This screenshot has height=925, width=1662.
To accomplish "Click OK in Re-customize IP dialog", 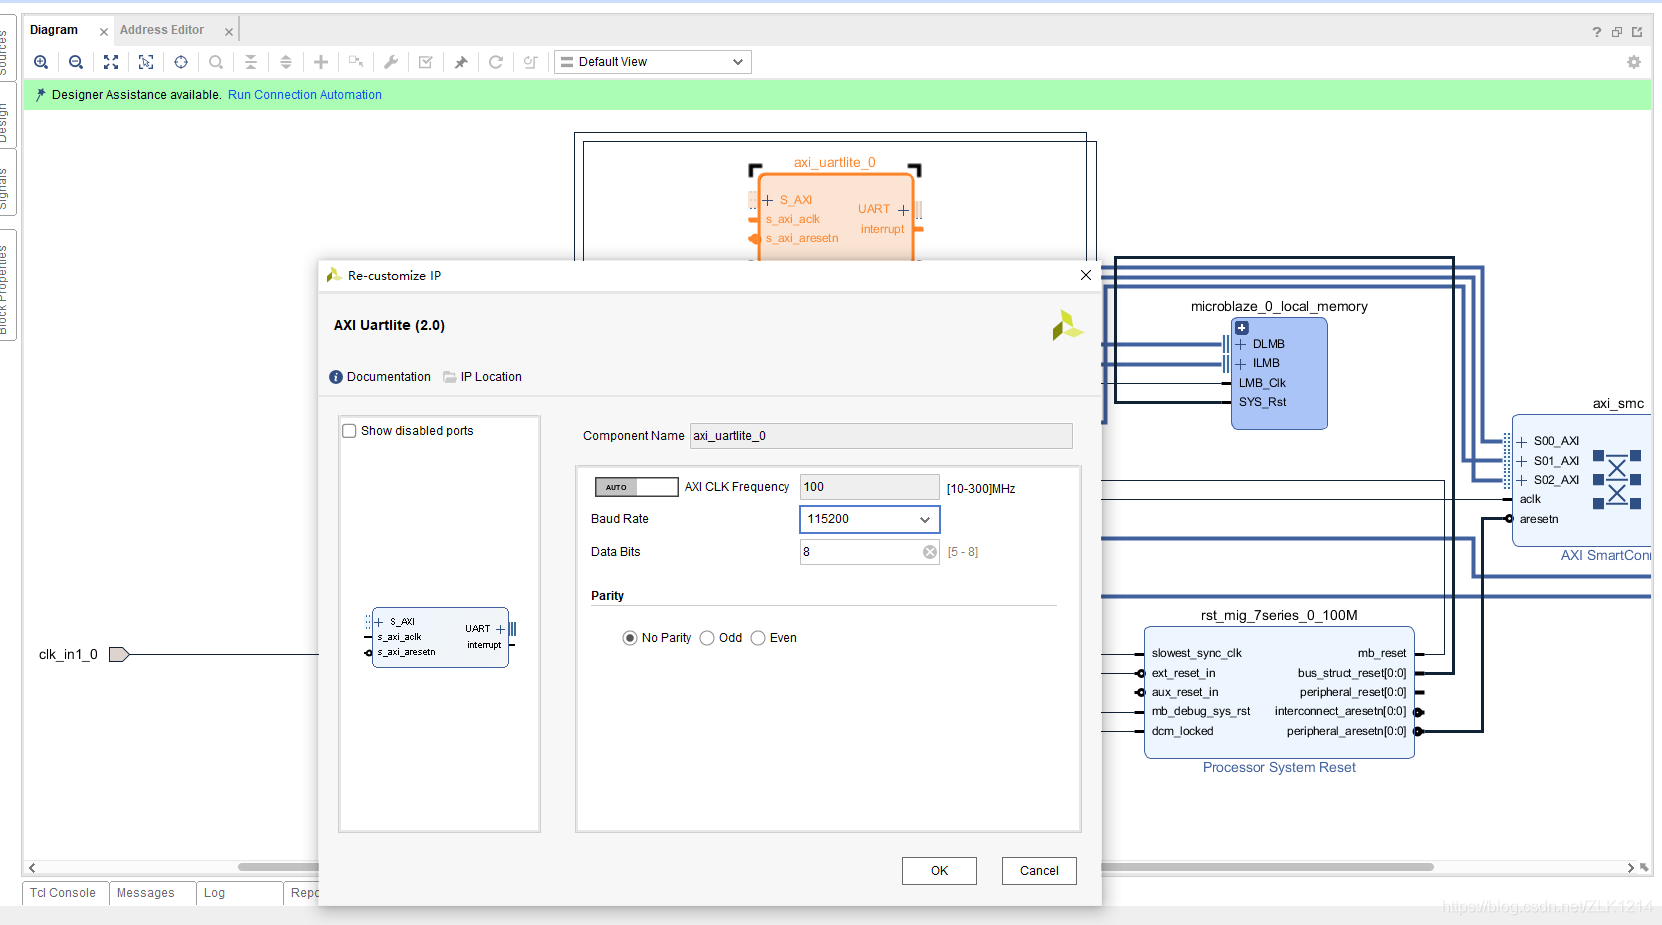I will [939, 871].
